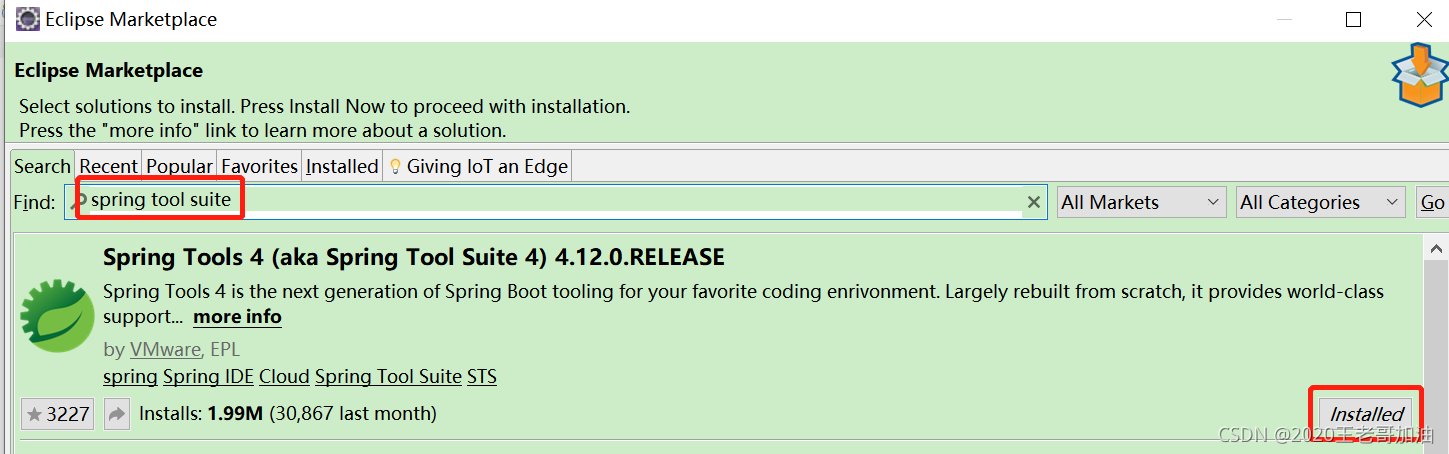
Task: Expand the All Markets dropdown
Action: click(x=1142, y=202)
